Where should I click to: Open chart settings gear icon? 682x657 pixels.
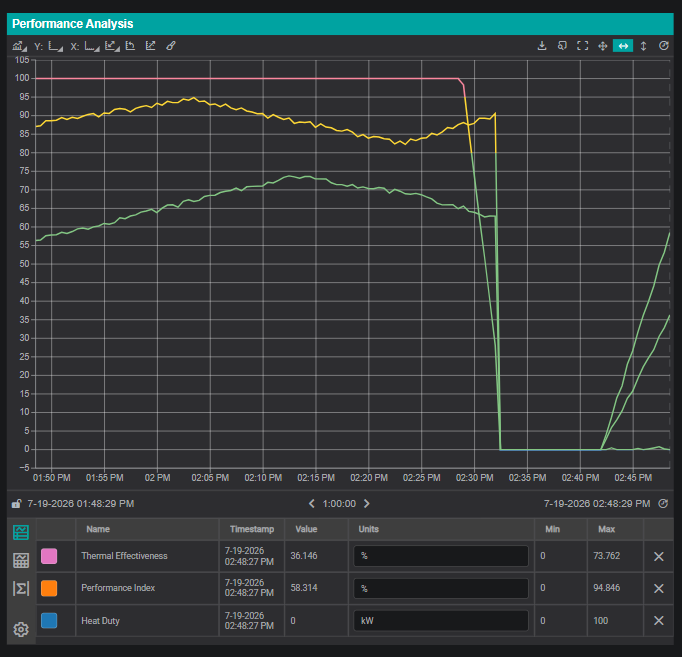(21, 629)
